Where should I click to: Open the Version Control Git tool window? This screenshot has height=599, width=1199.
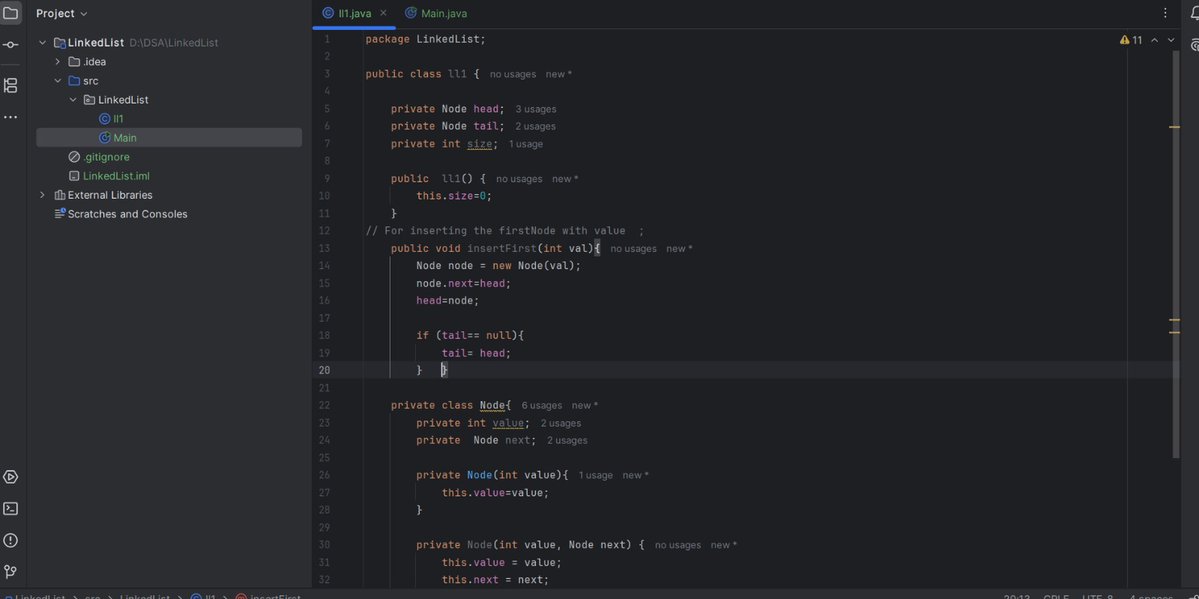pos(11,570)
